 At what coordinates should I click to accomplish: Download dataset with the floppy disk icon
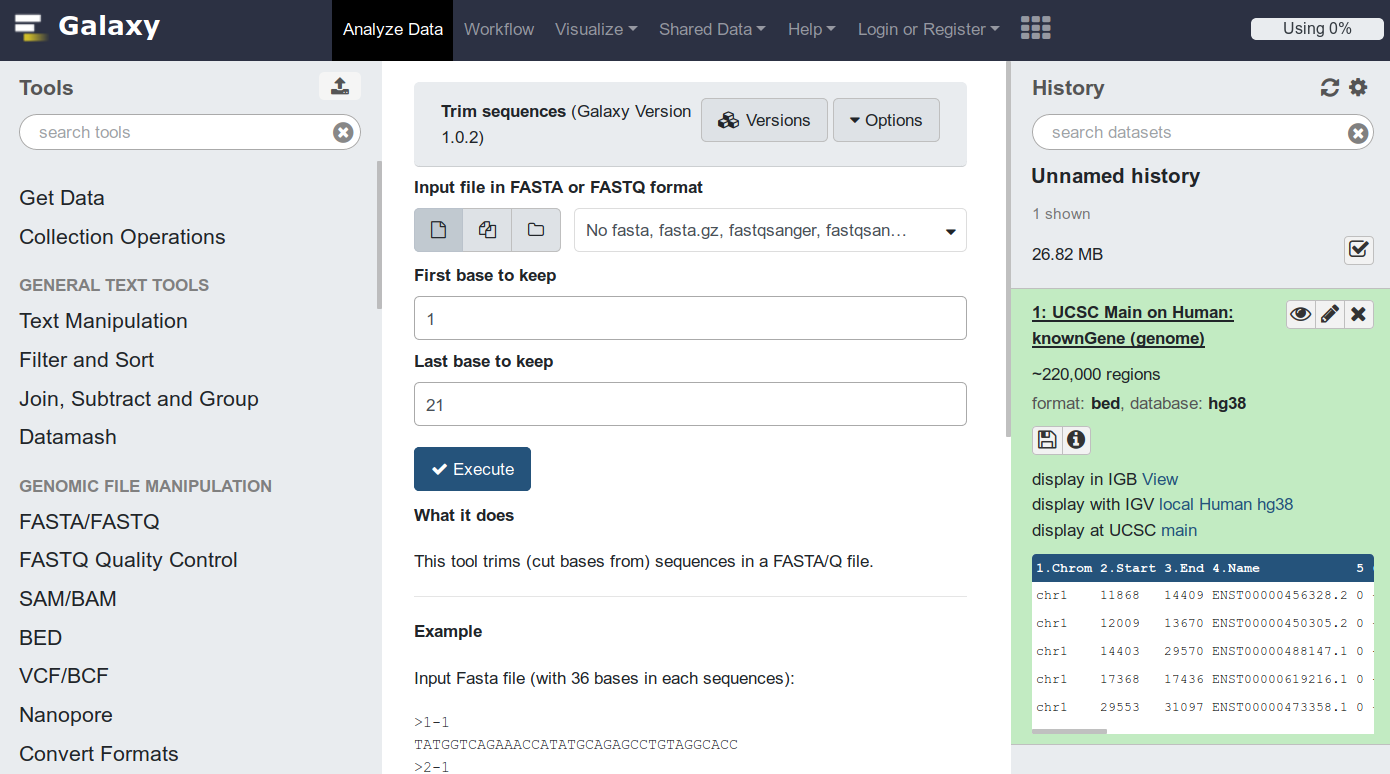(x=1047, y=440)
